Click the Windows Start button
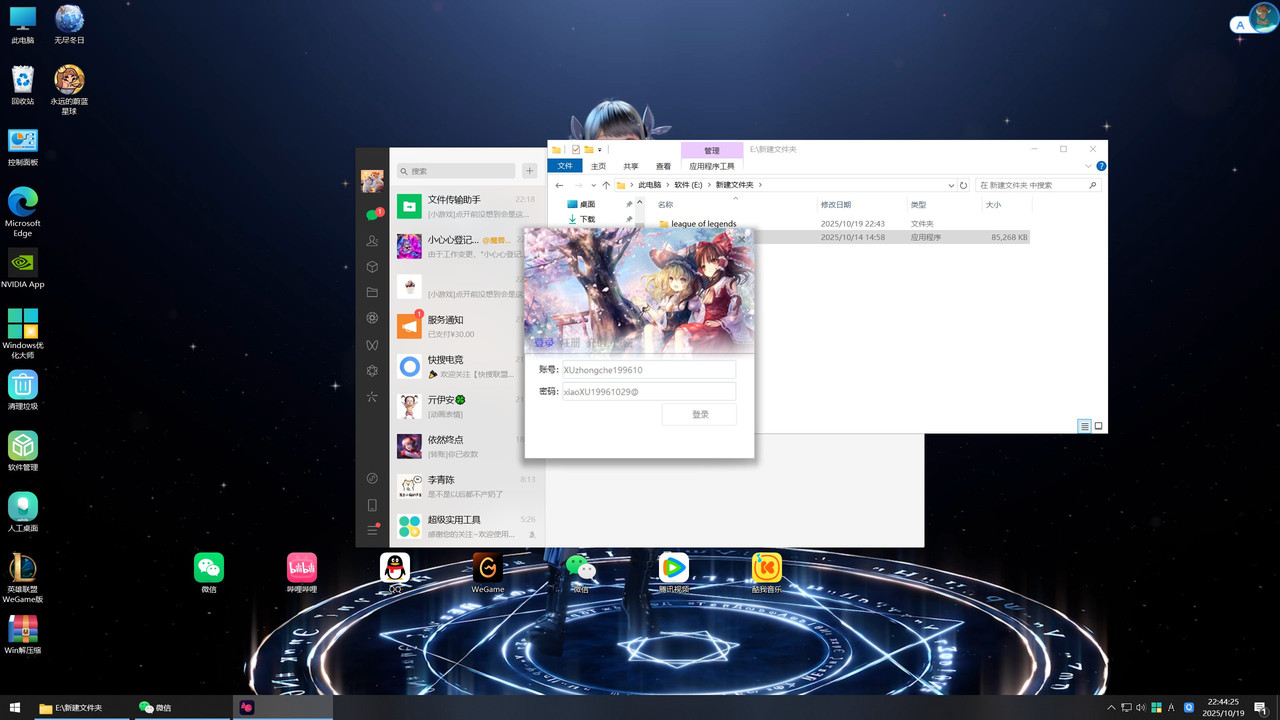This screenshot has width=1280, height=720. click(x=15, y=707)
